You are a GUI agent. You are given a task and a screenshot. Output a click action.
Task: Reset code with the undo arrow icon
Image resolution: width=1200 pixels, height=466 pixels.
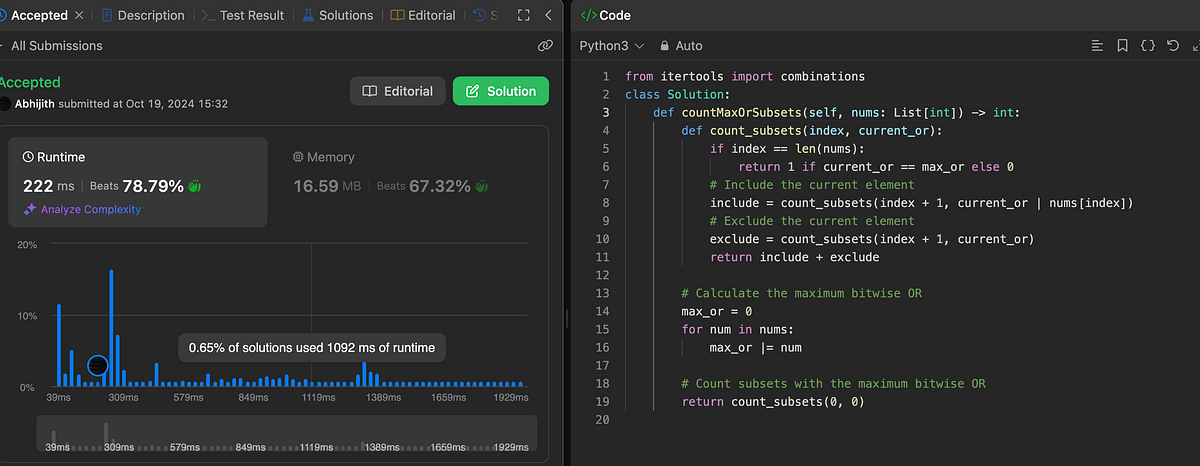click(x=1173, y=46)
